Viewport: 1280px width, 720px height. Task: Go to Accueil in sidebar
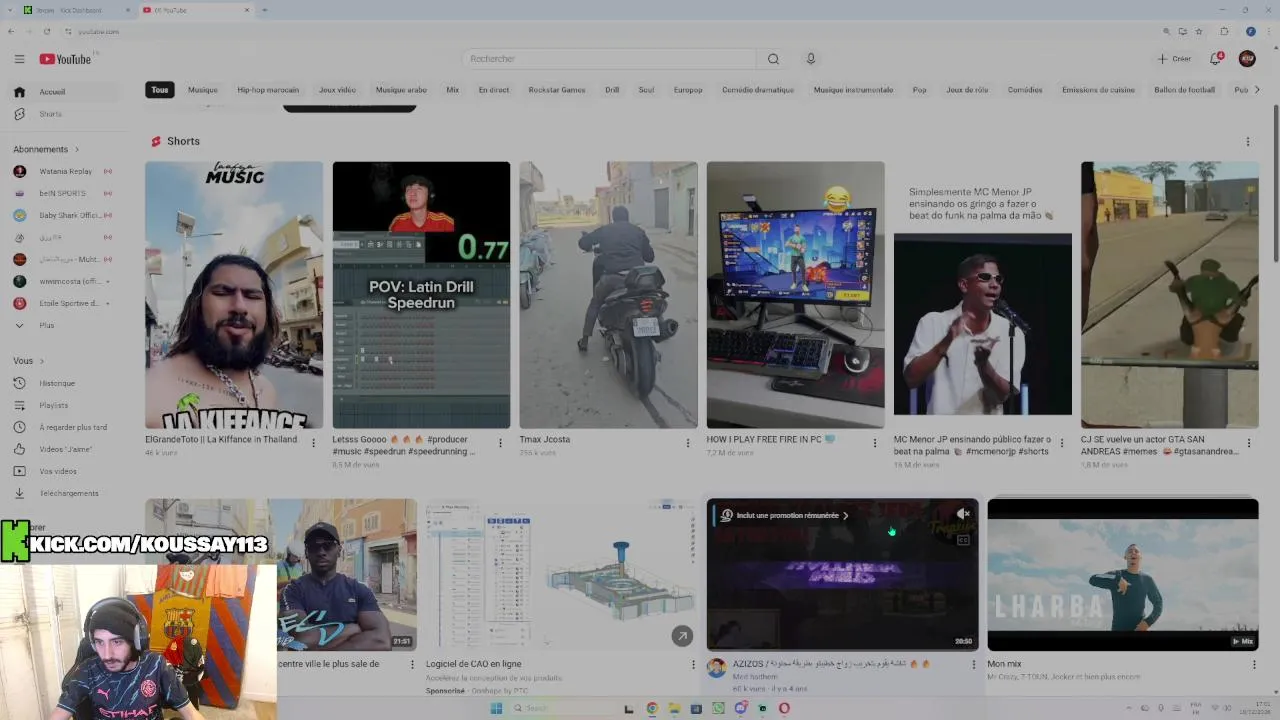click(x=65, y=92)
